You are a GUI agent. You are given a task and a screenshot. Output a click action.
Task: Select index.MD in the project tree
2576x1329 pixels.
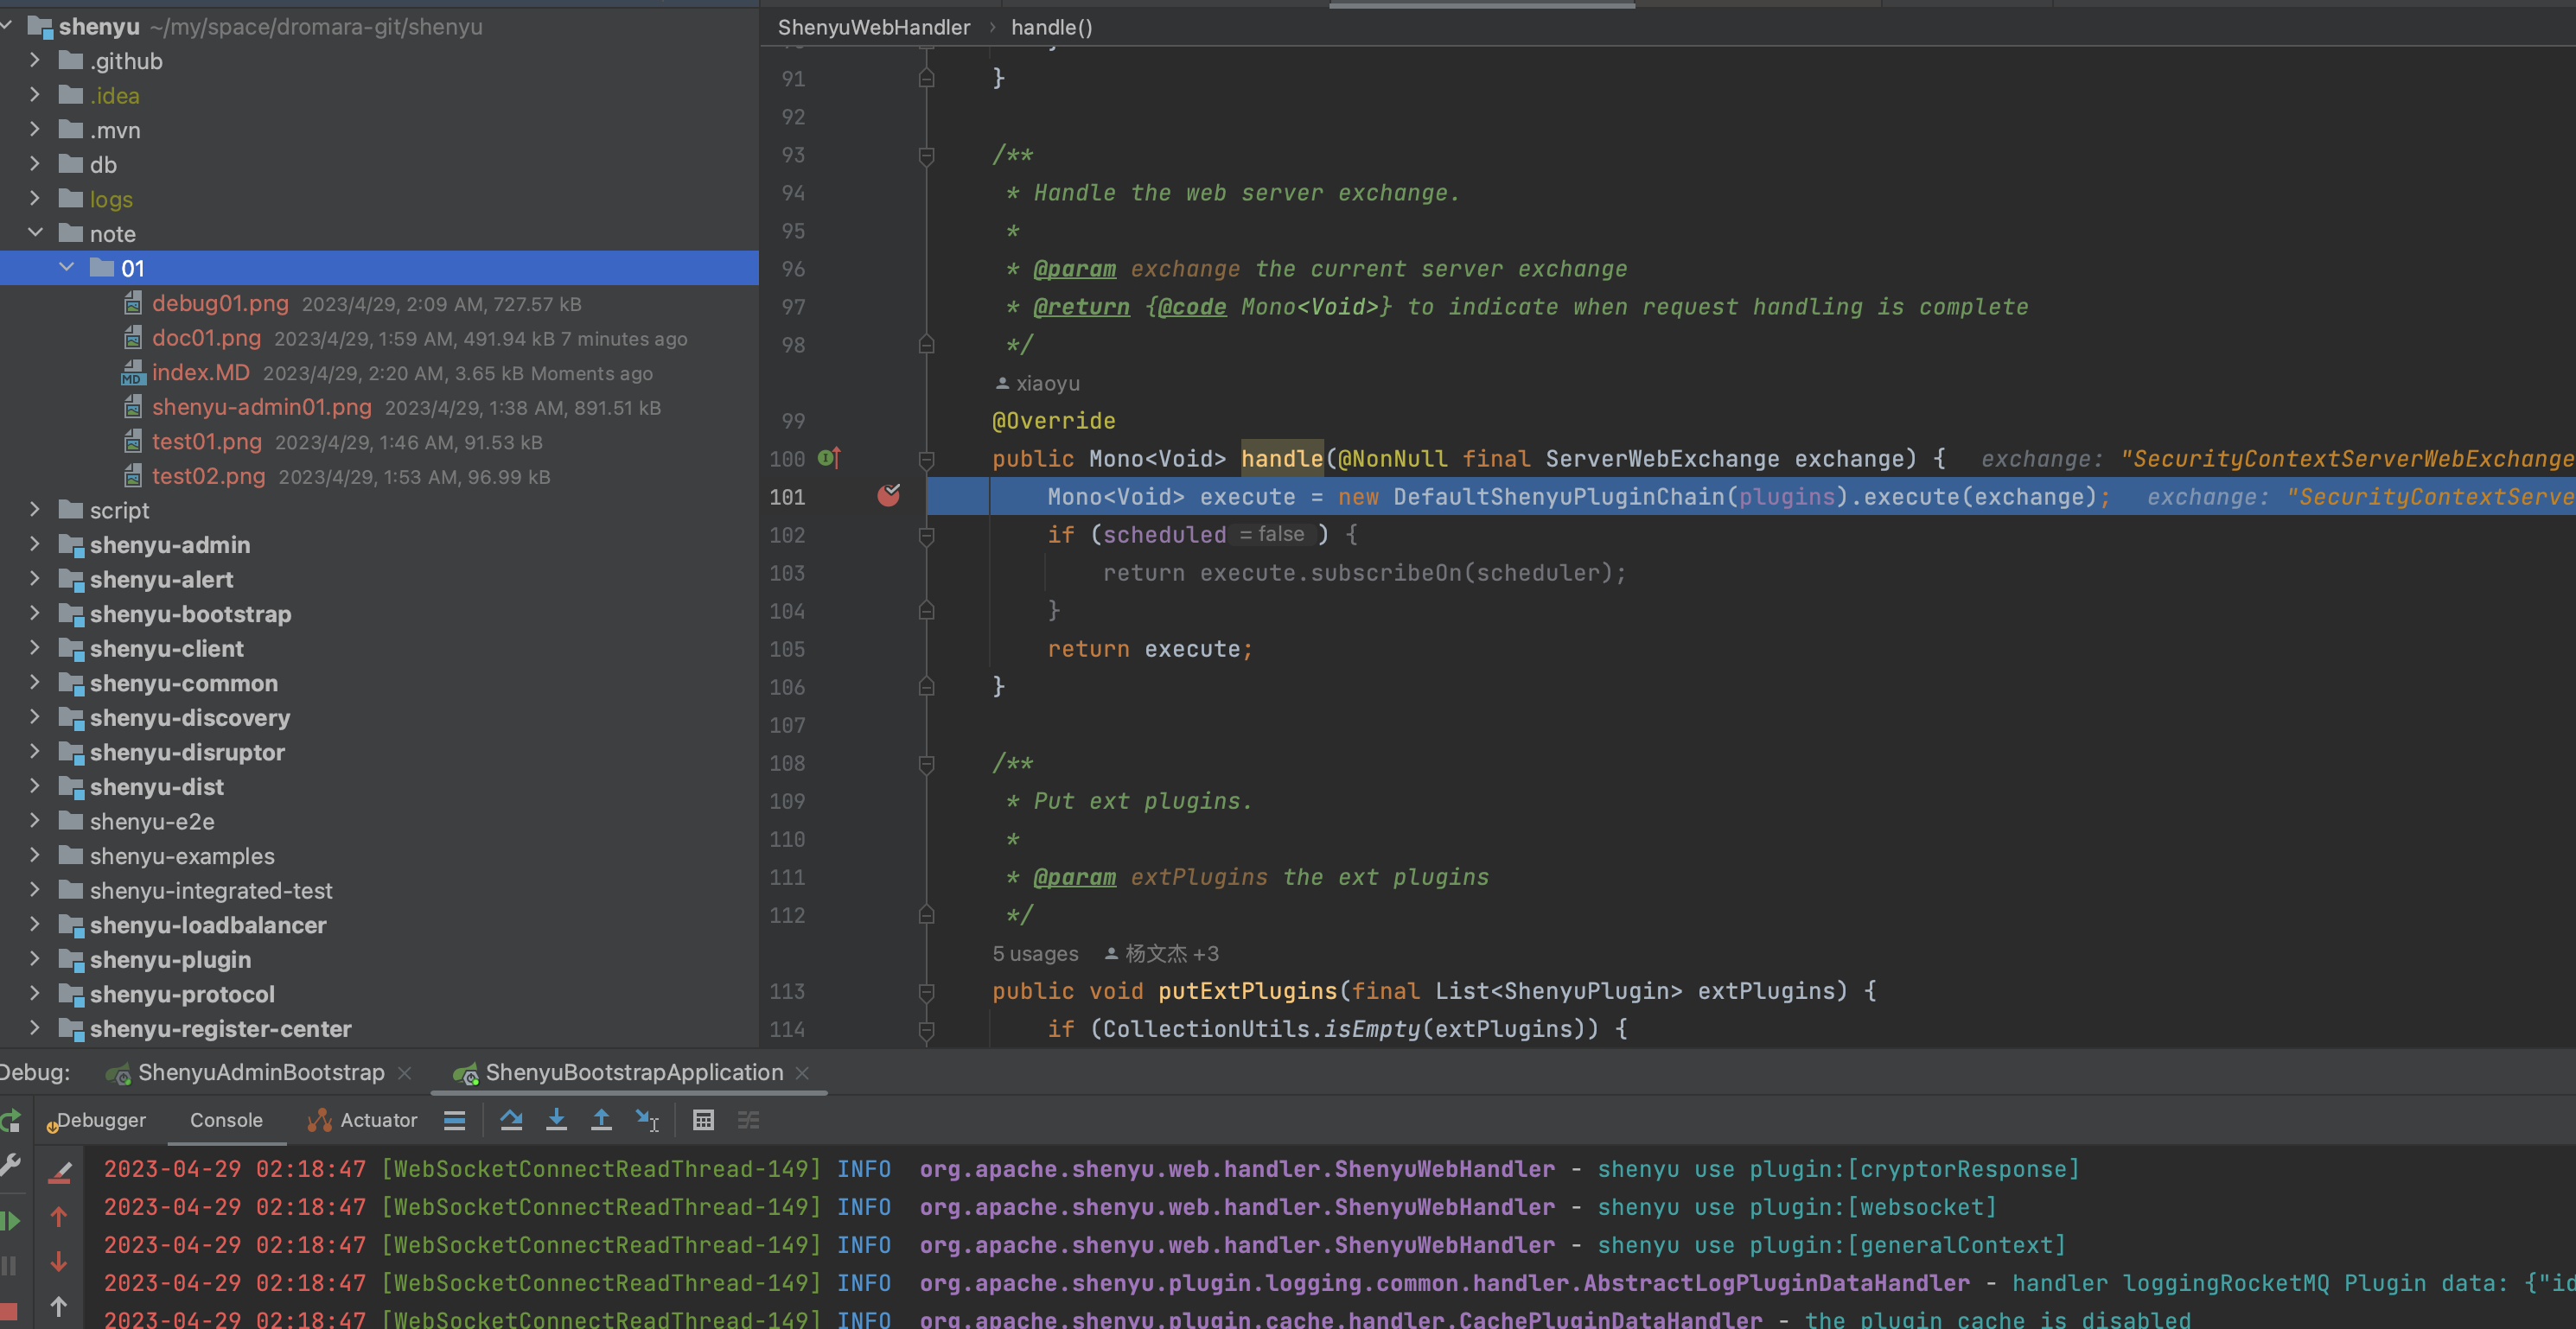click(x=200, y=373)
